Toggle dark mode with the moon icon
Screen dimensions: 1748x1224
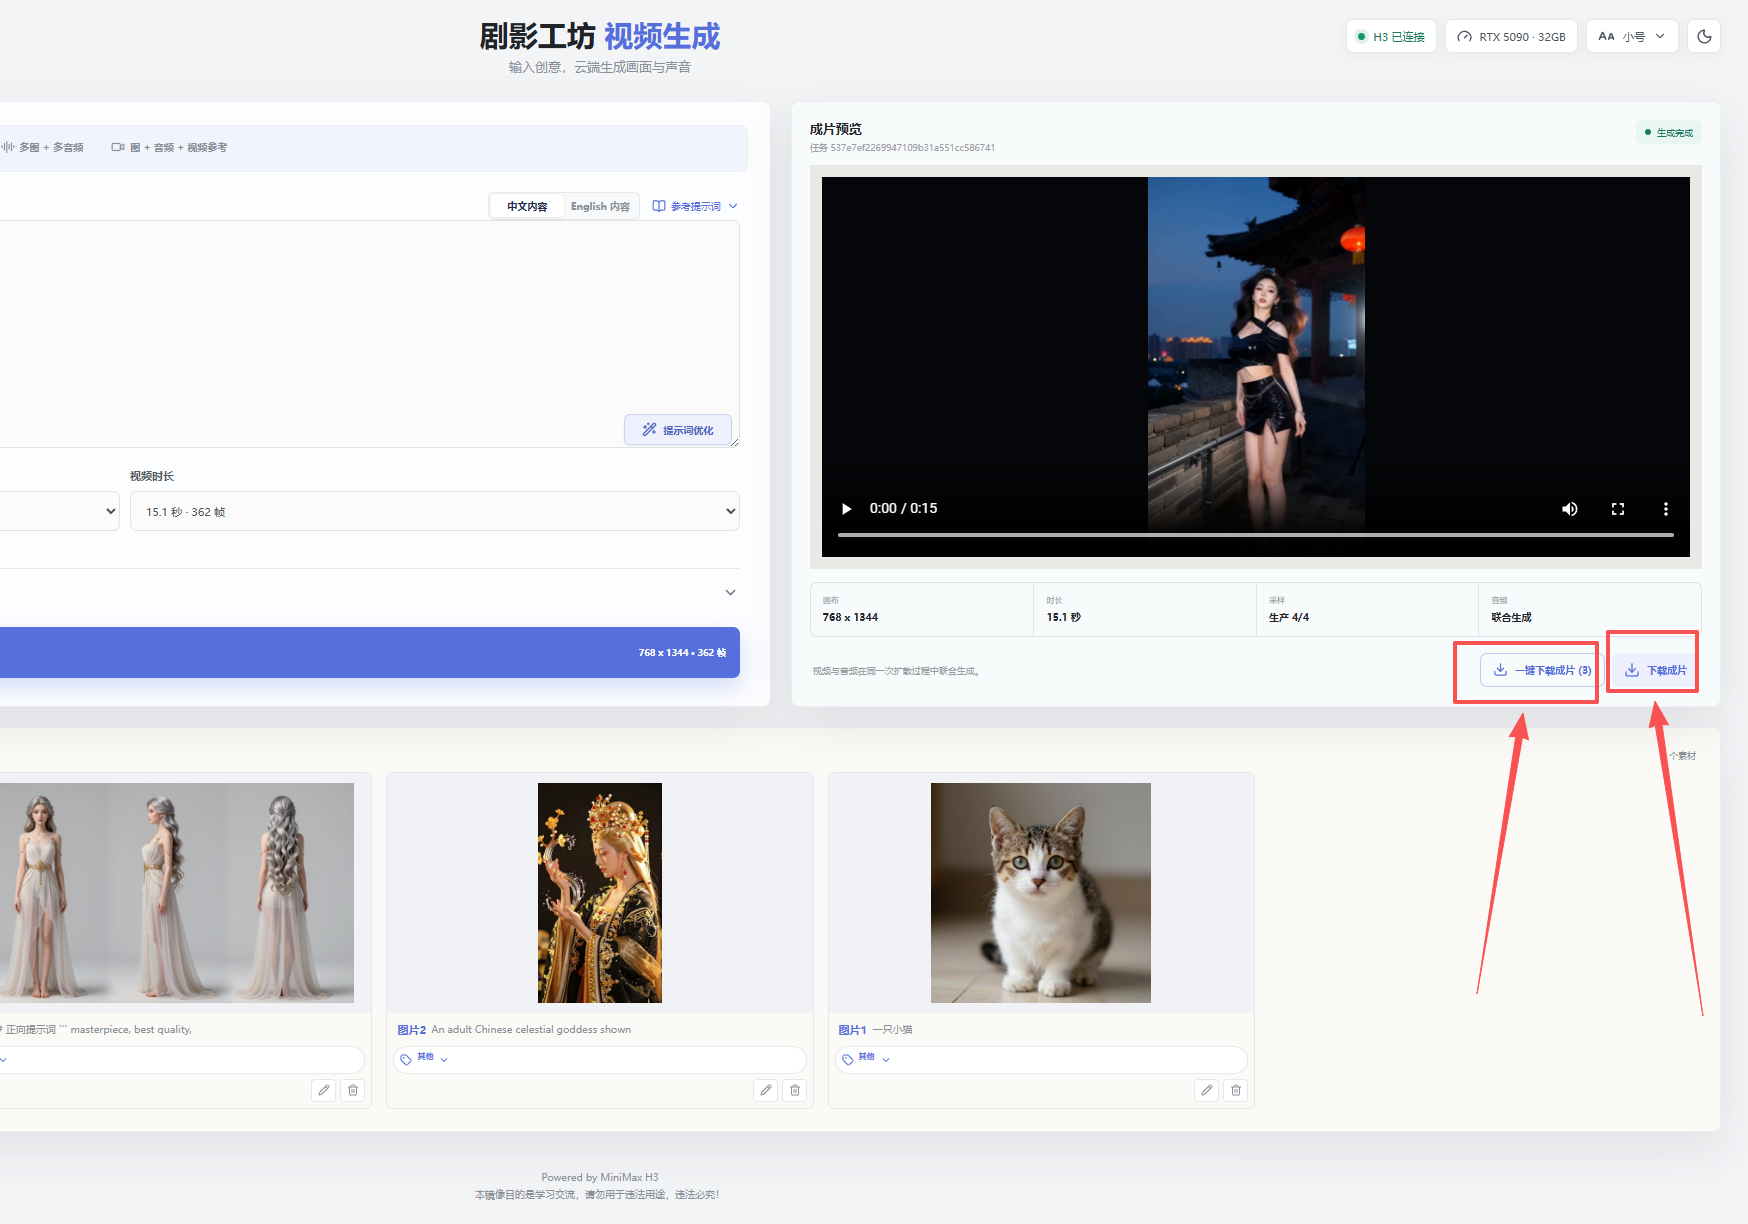coord(1704,36)
